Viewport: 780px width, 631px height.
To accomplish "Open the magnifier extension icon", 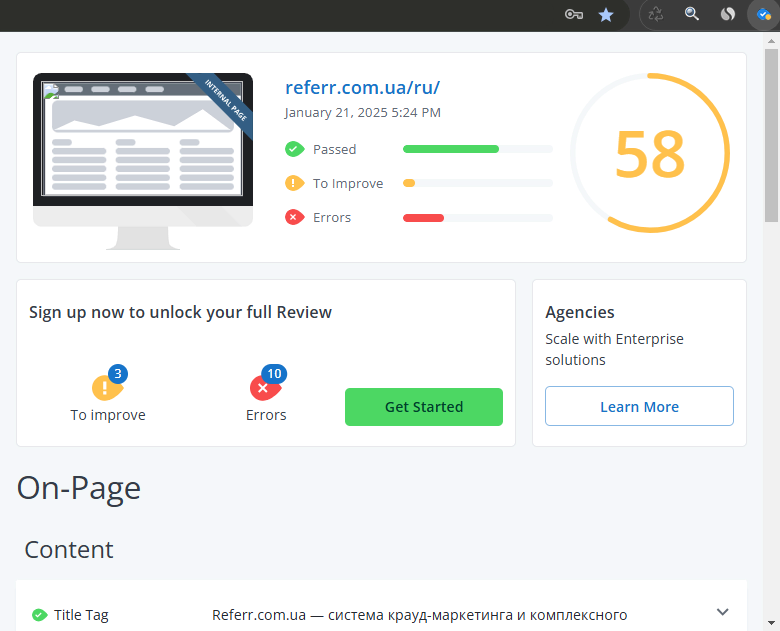I will point(691,14).
